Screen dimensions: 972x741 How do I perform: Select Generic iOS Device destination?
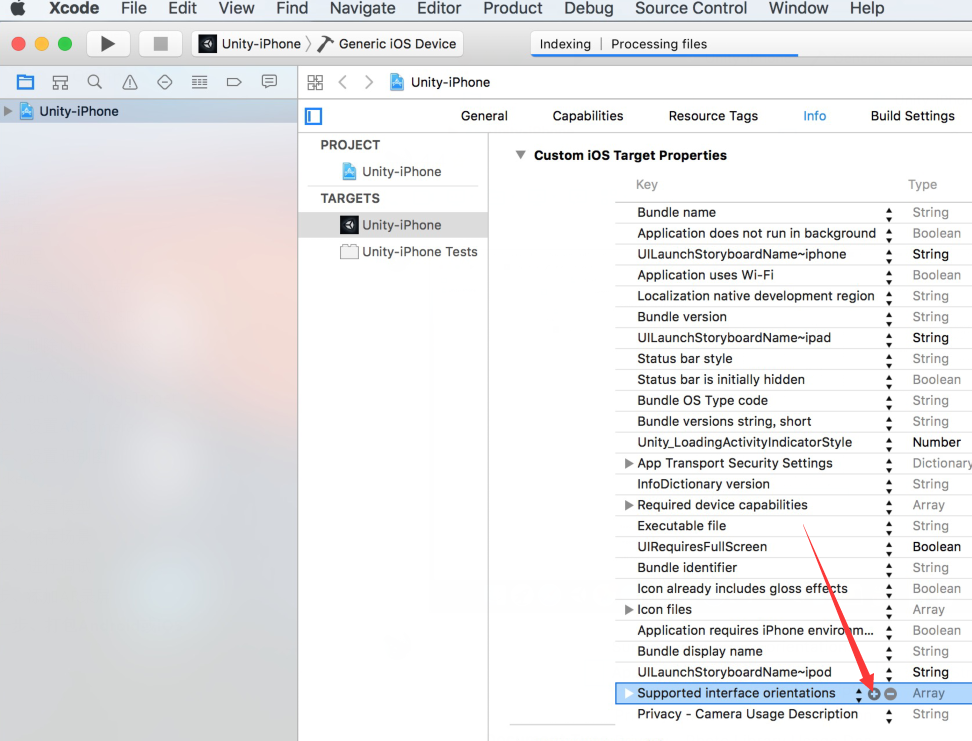point(387,44)
